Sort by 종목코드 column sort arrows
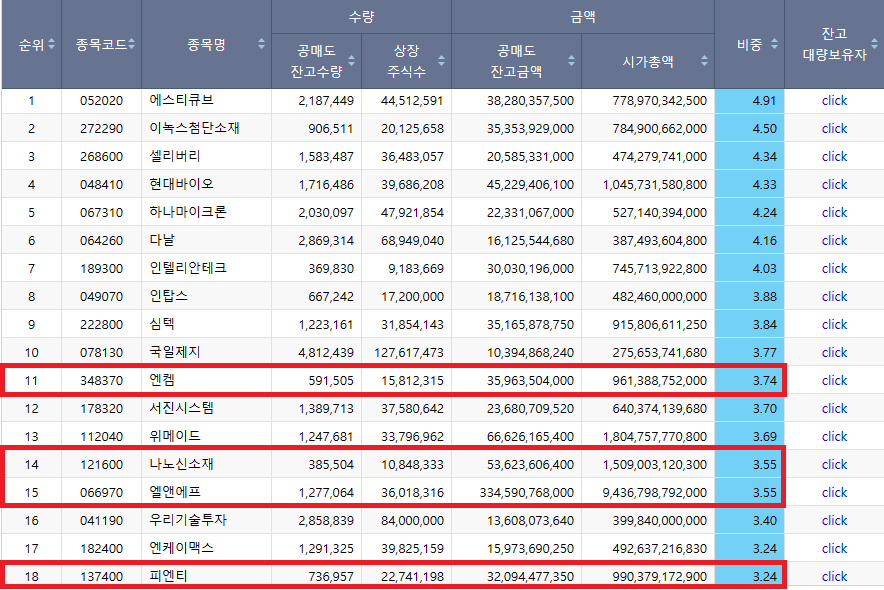Image resolution: width=884 pixels, height=590 pixels. pos(131,44)
